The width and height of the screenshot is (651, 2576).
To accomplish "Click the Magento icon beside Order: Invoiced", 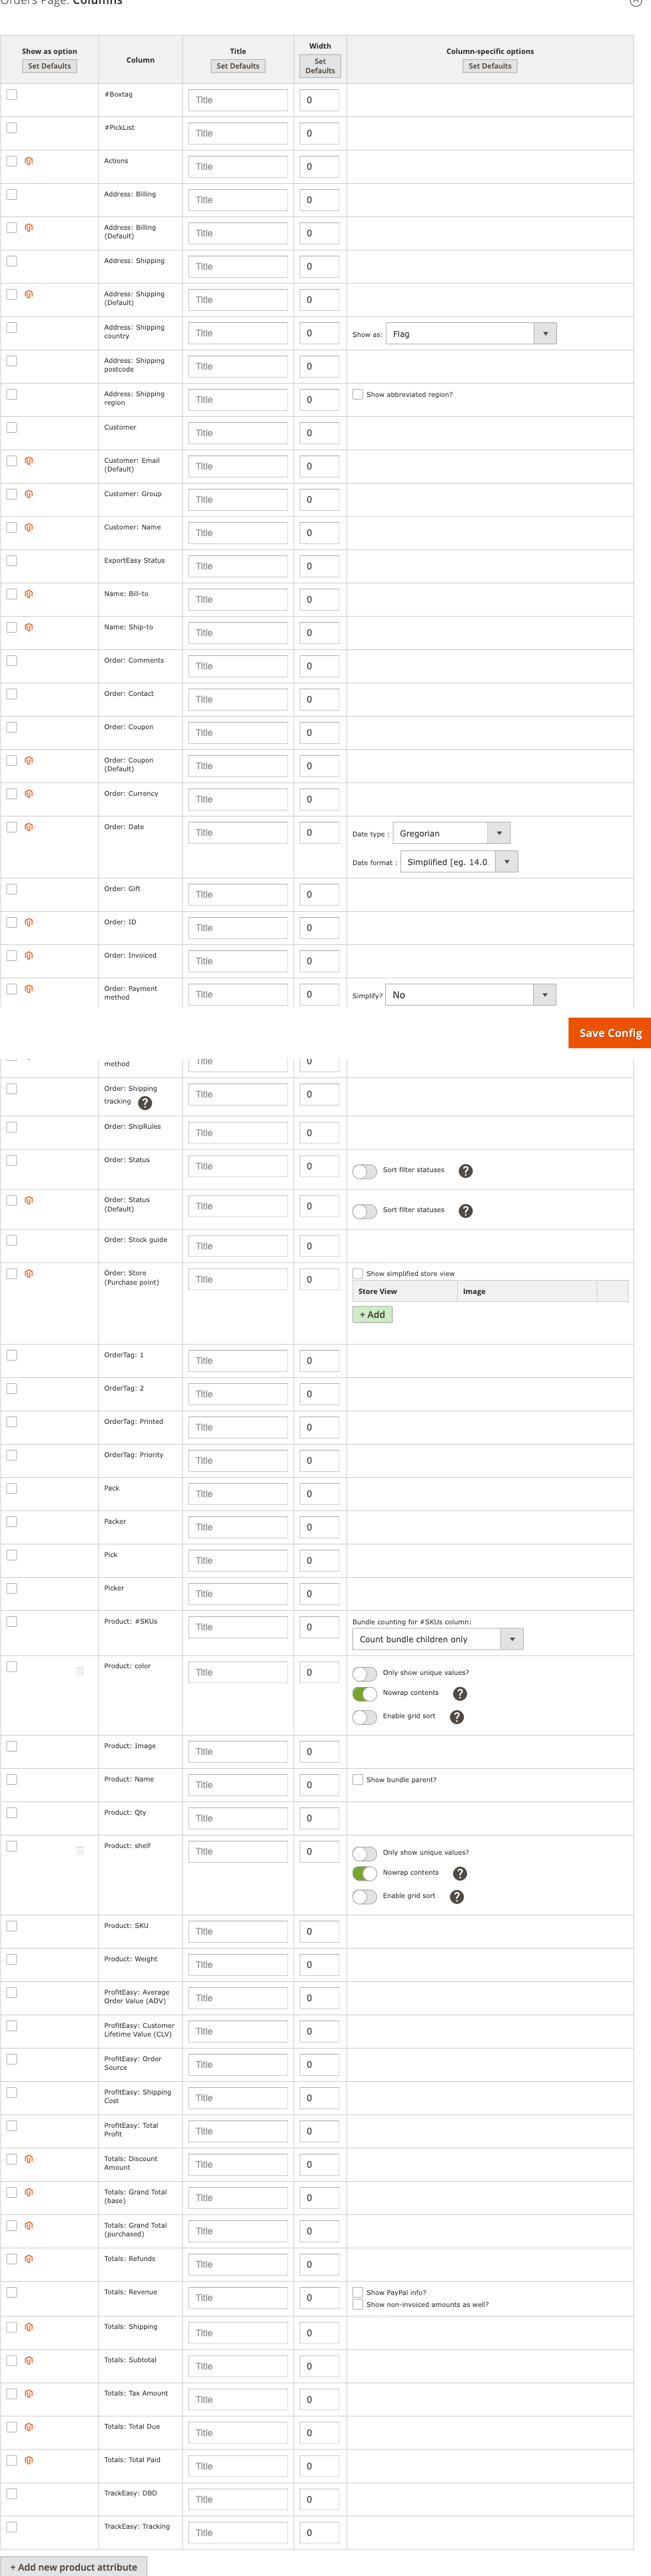I will pyautogui.click(x=29, y=955).
